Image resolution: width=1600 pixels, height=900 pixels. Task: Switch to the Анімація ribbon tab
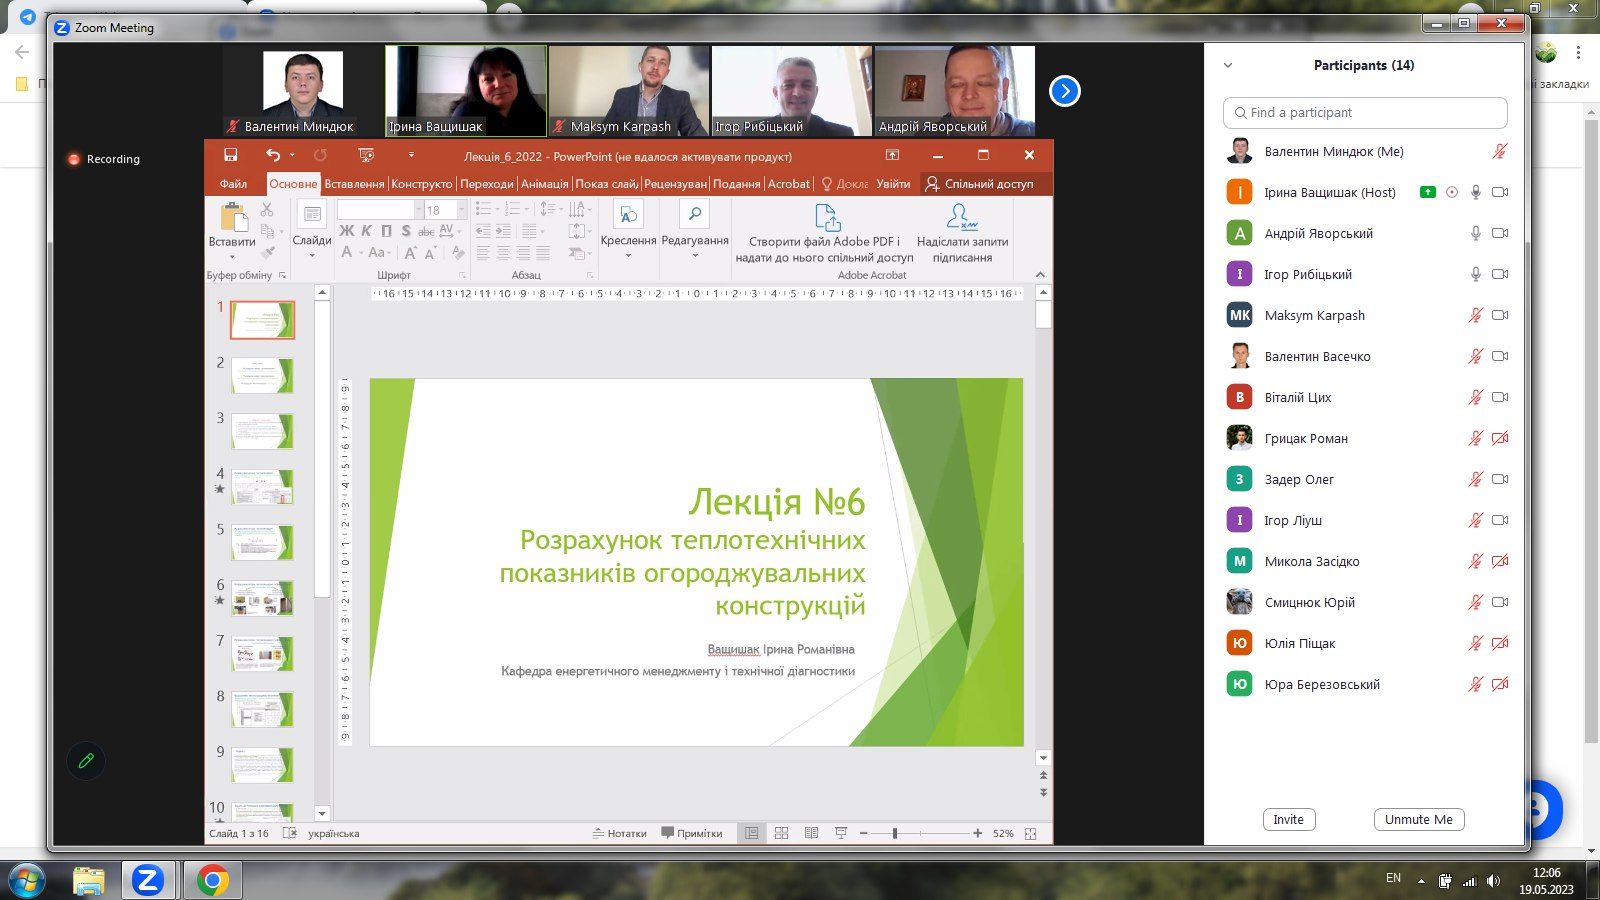(x=544, y=184)
